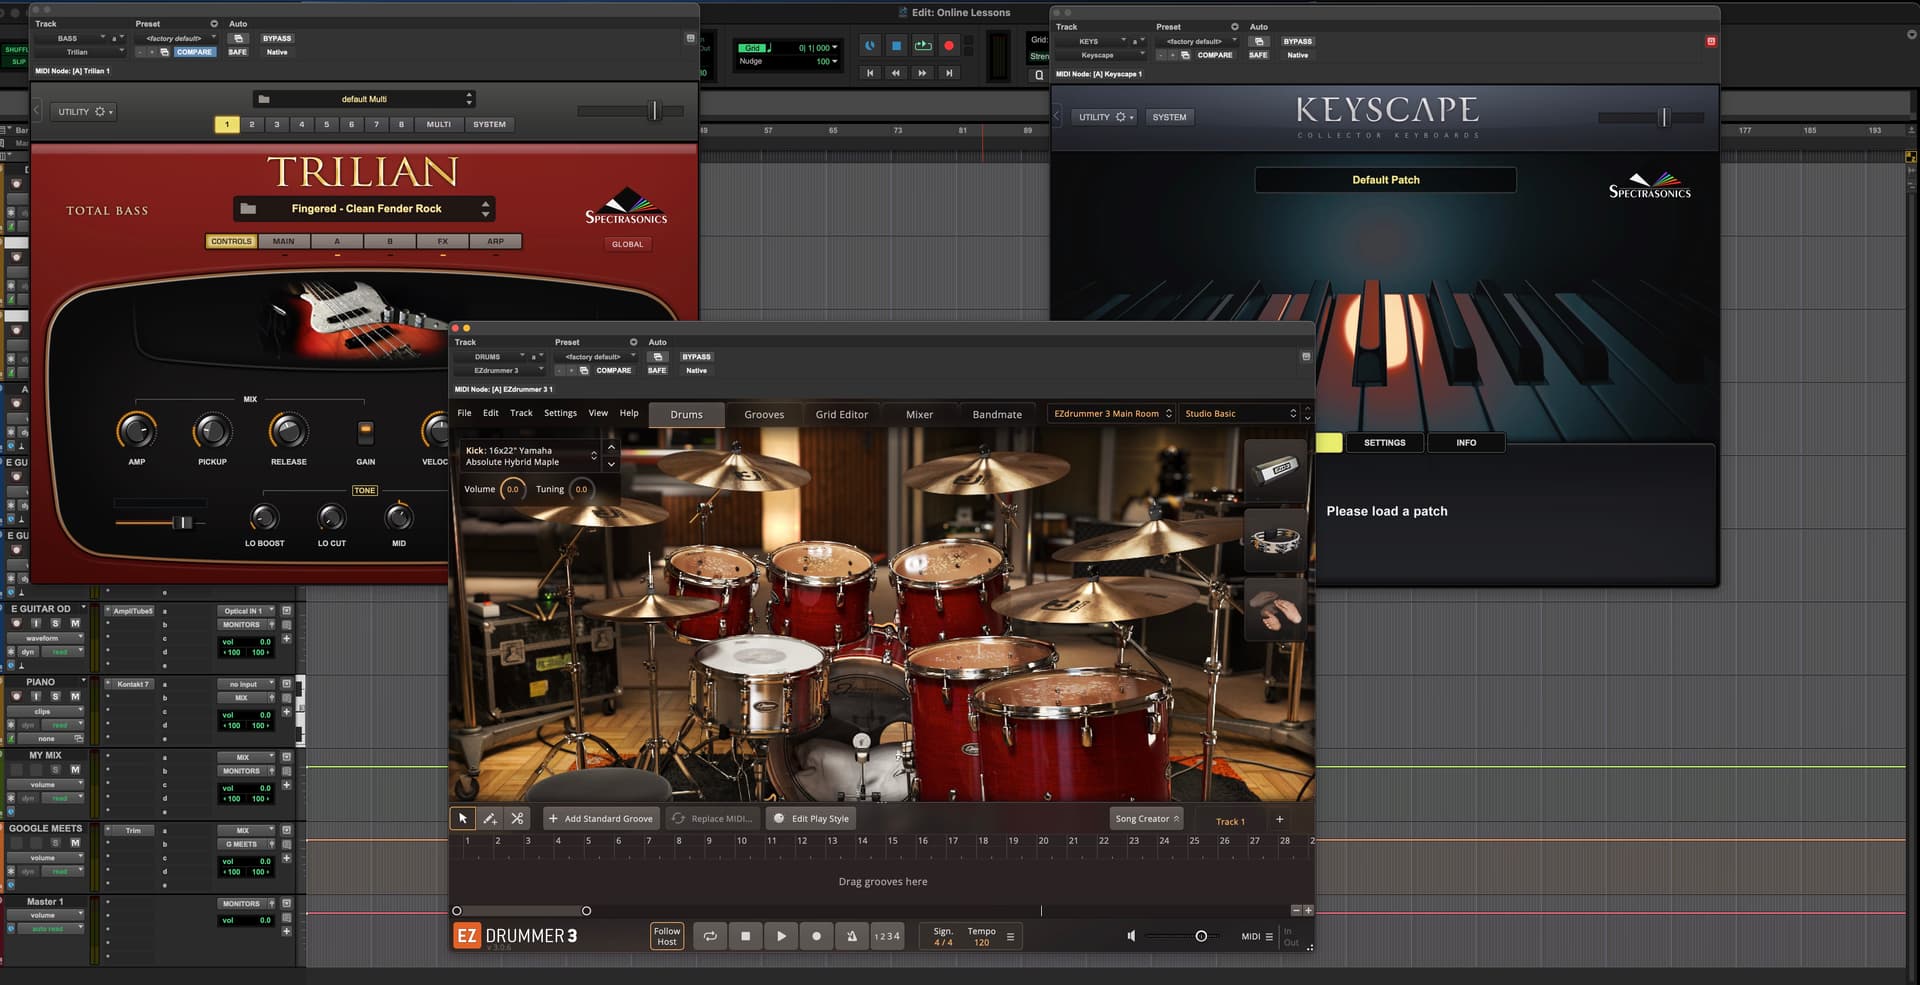Open the Studio Basic preset dropdown
1920x985 pixels.
[1240, 413]
